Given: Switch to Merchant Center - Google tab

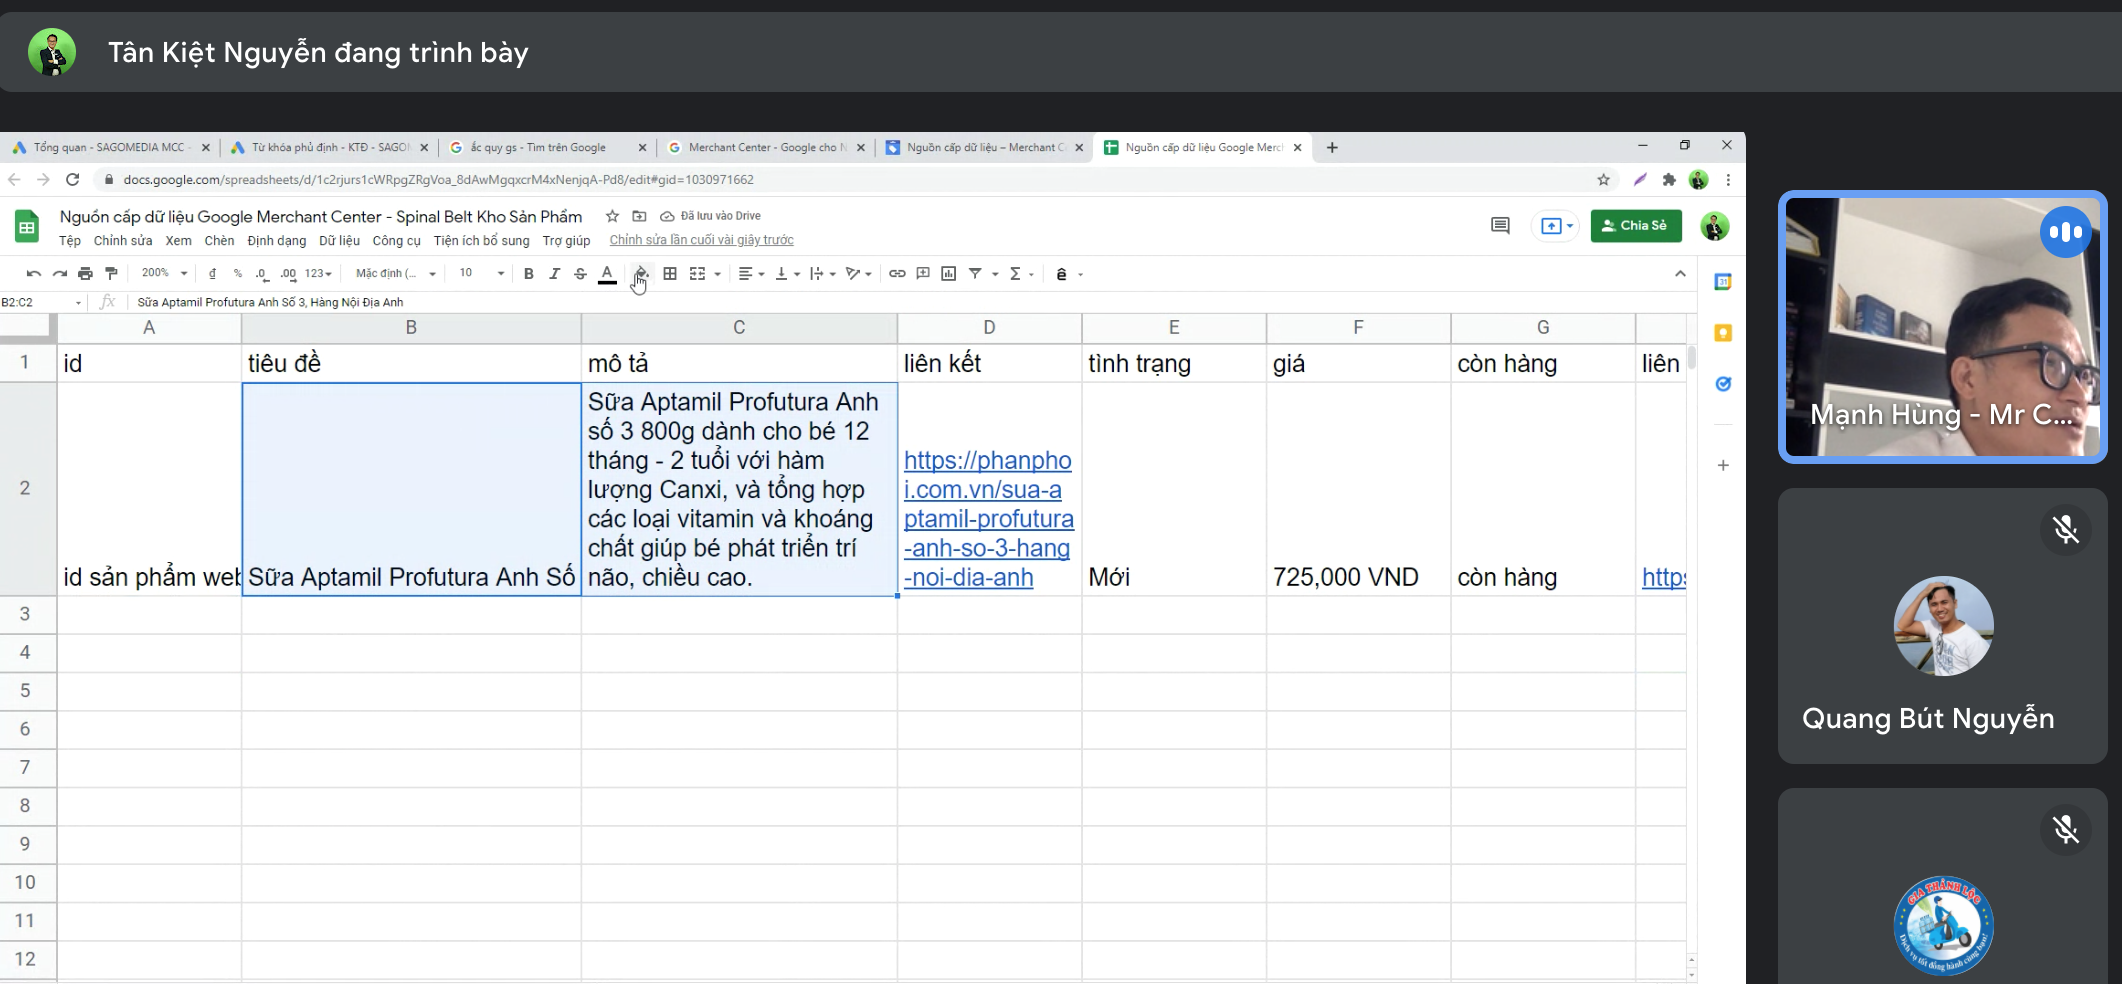Looking at the screenshot, I should 767,147.
